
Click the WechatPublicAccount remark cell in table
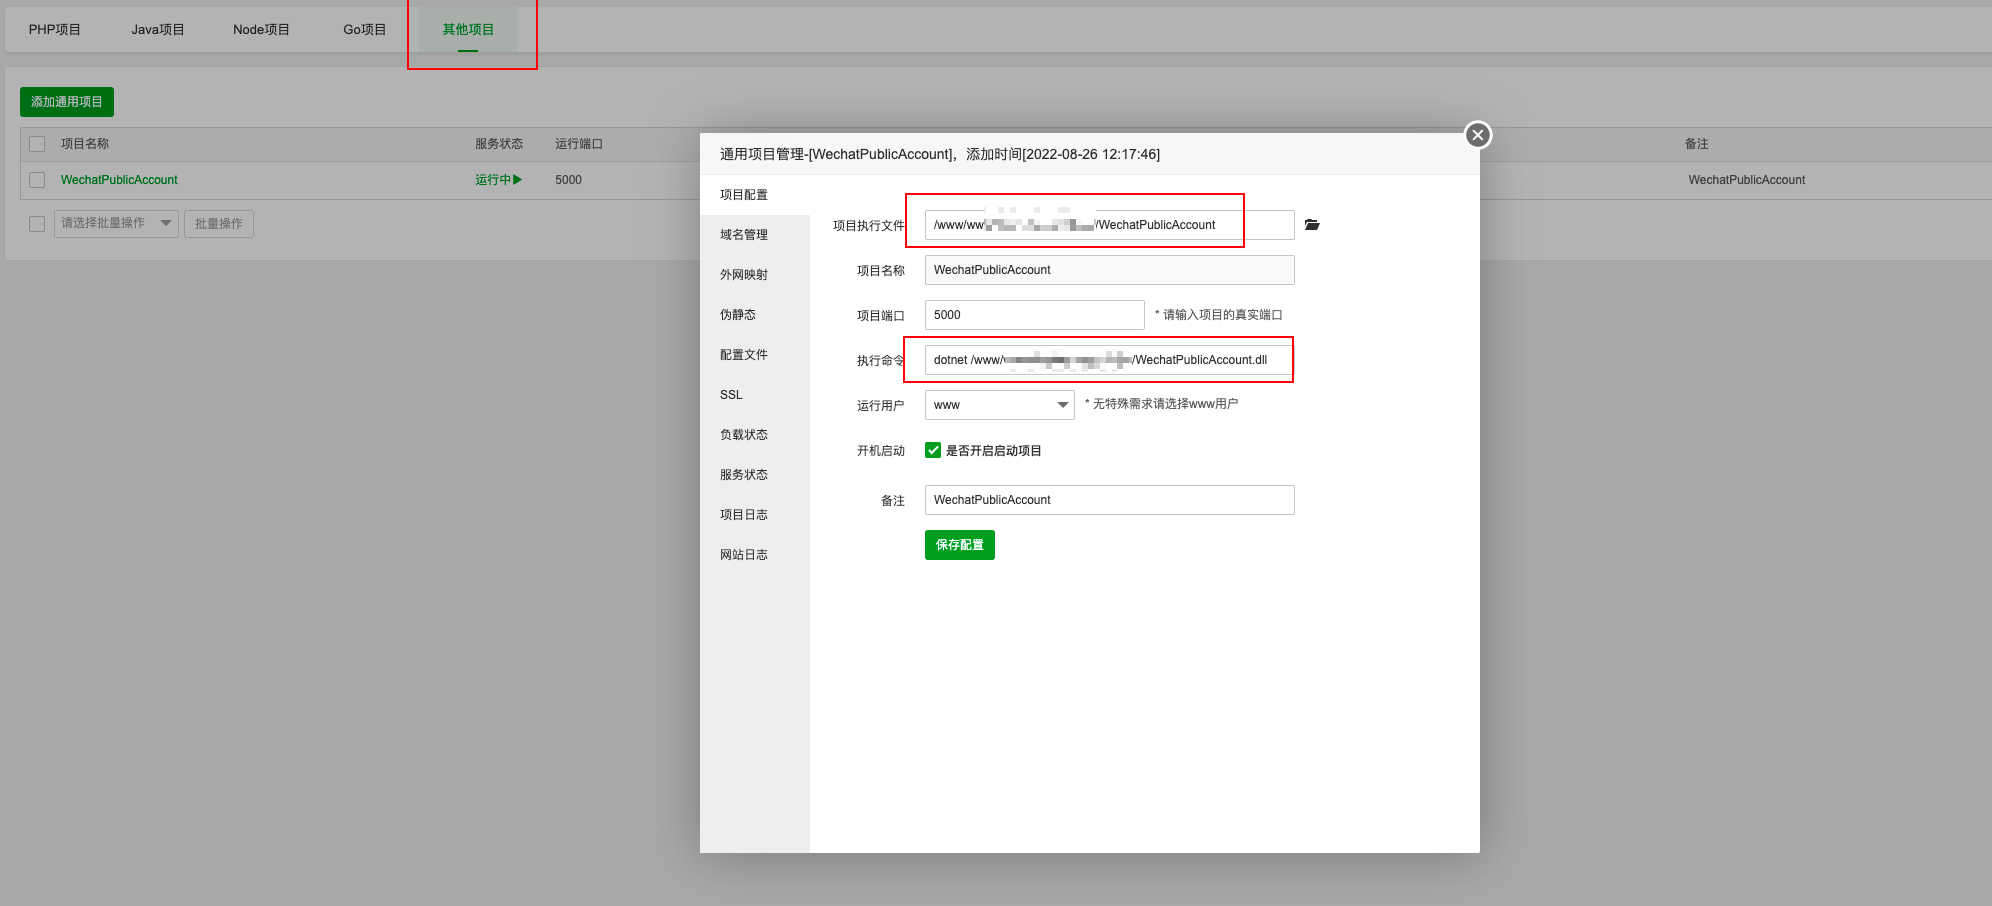point(1747,180)
